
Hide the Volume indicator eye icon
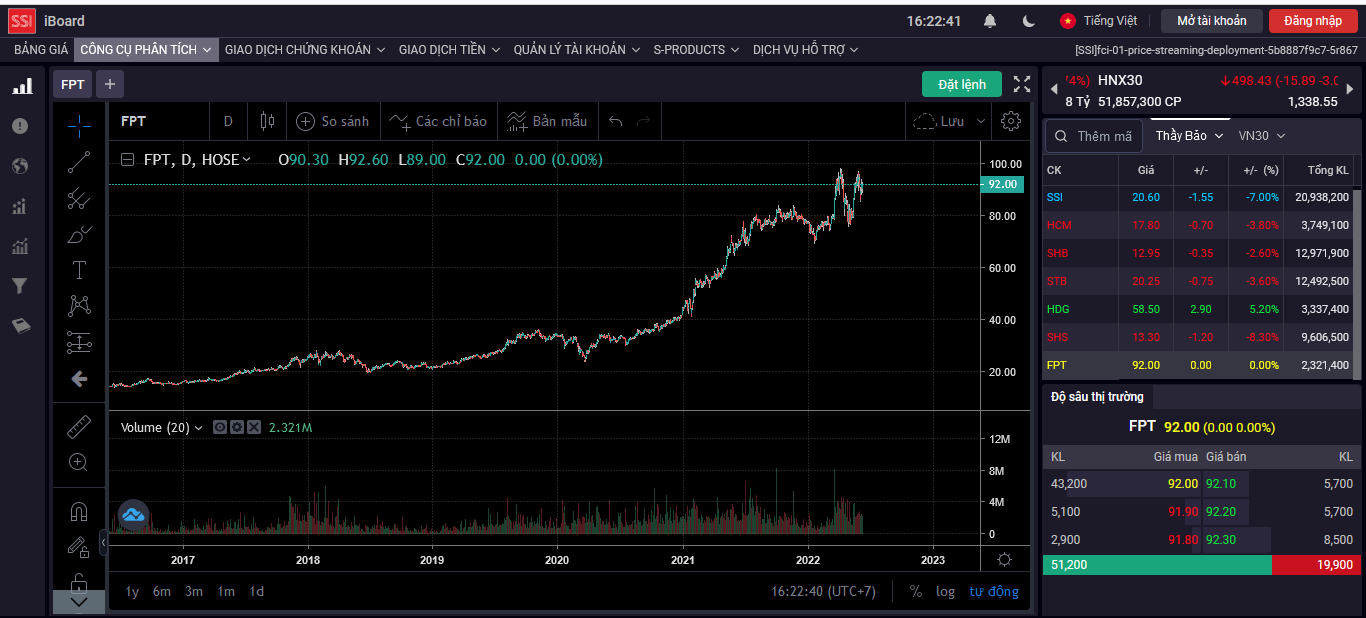[220, 427]
